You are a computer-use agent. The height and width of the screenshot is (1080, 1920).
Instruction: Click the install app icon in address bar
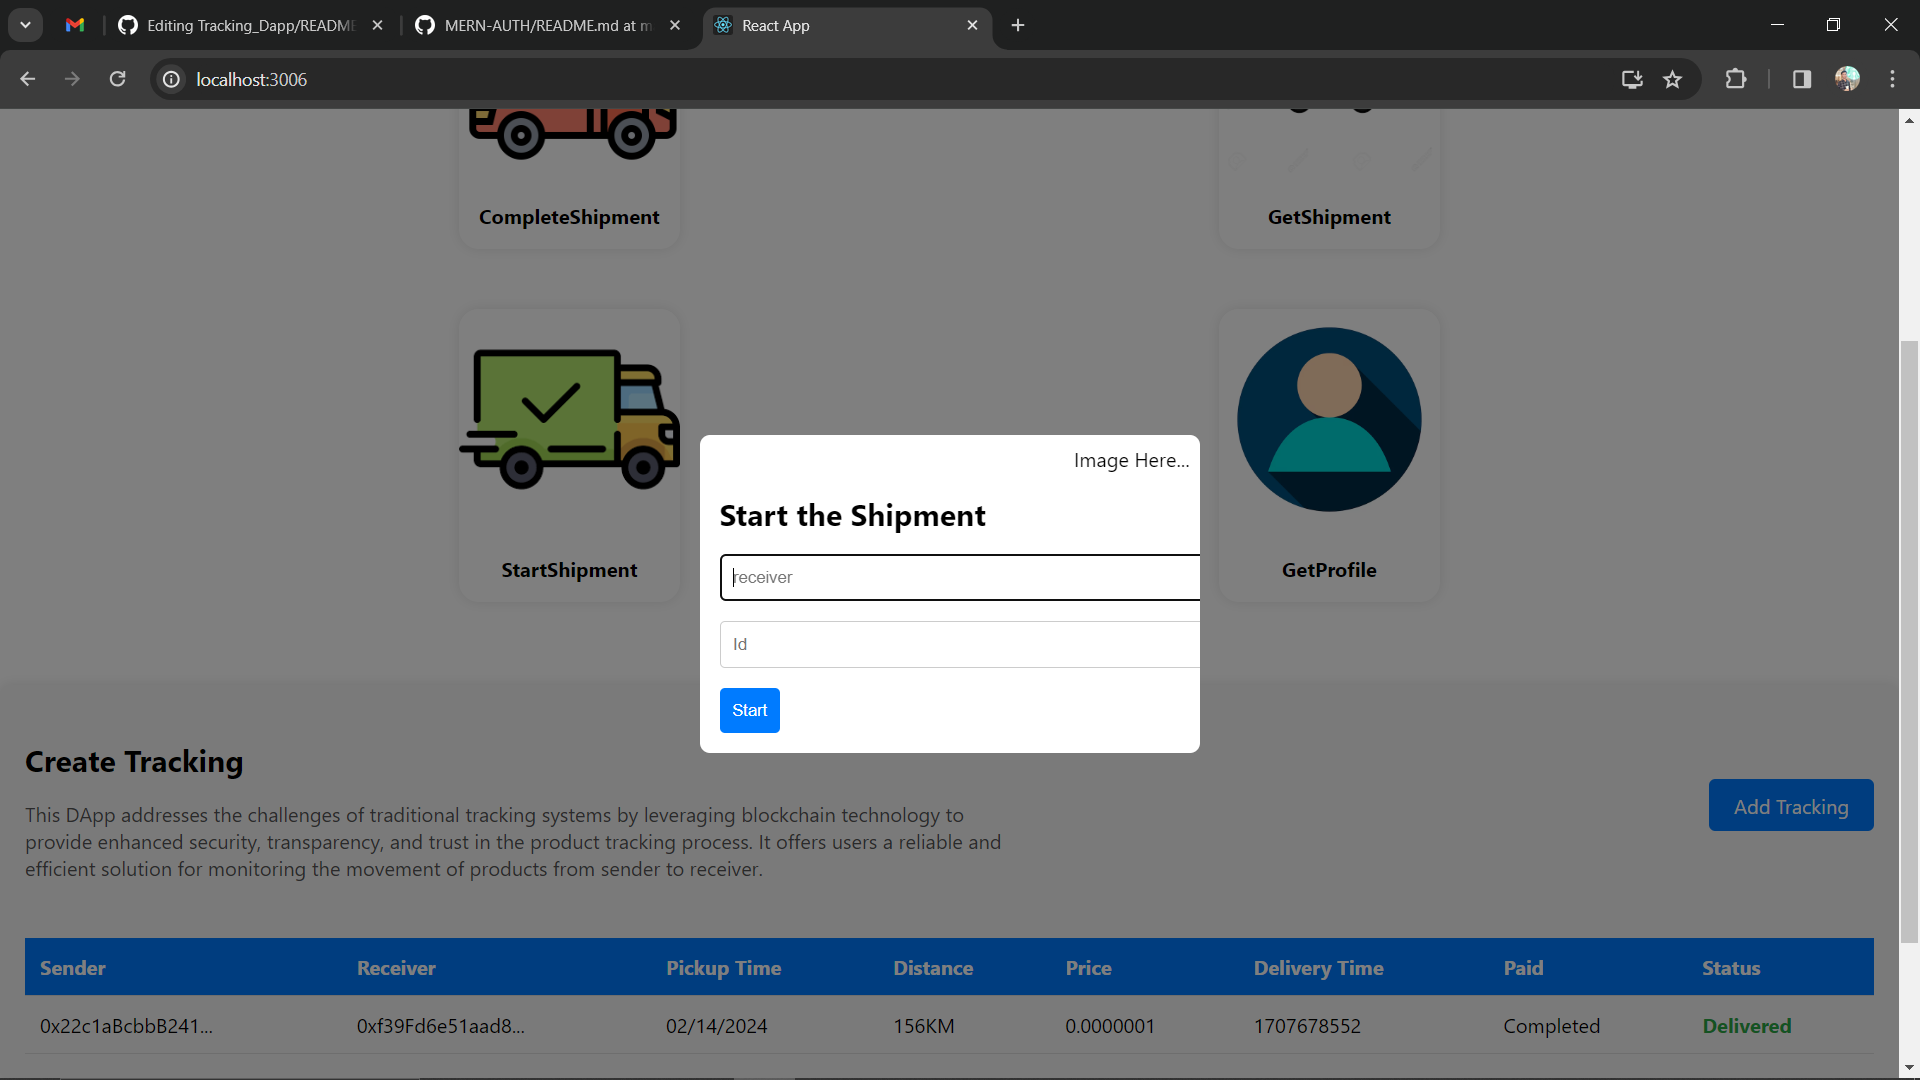tap(1632, 80)
